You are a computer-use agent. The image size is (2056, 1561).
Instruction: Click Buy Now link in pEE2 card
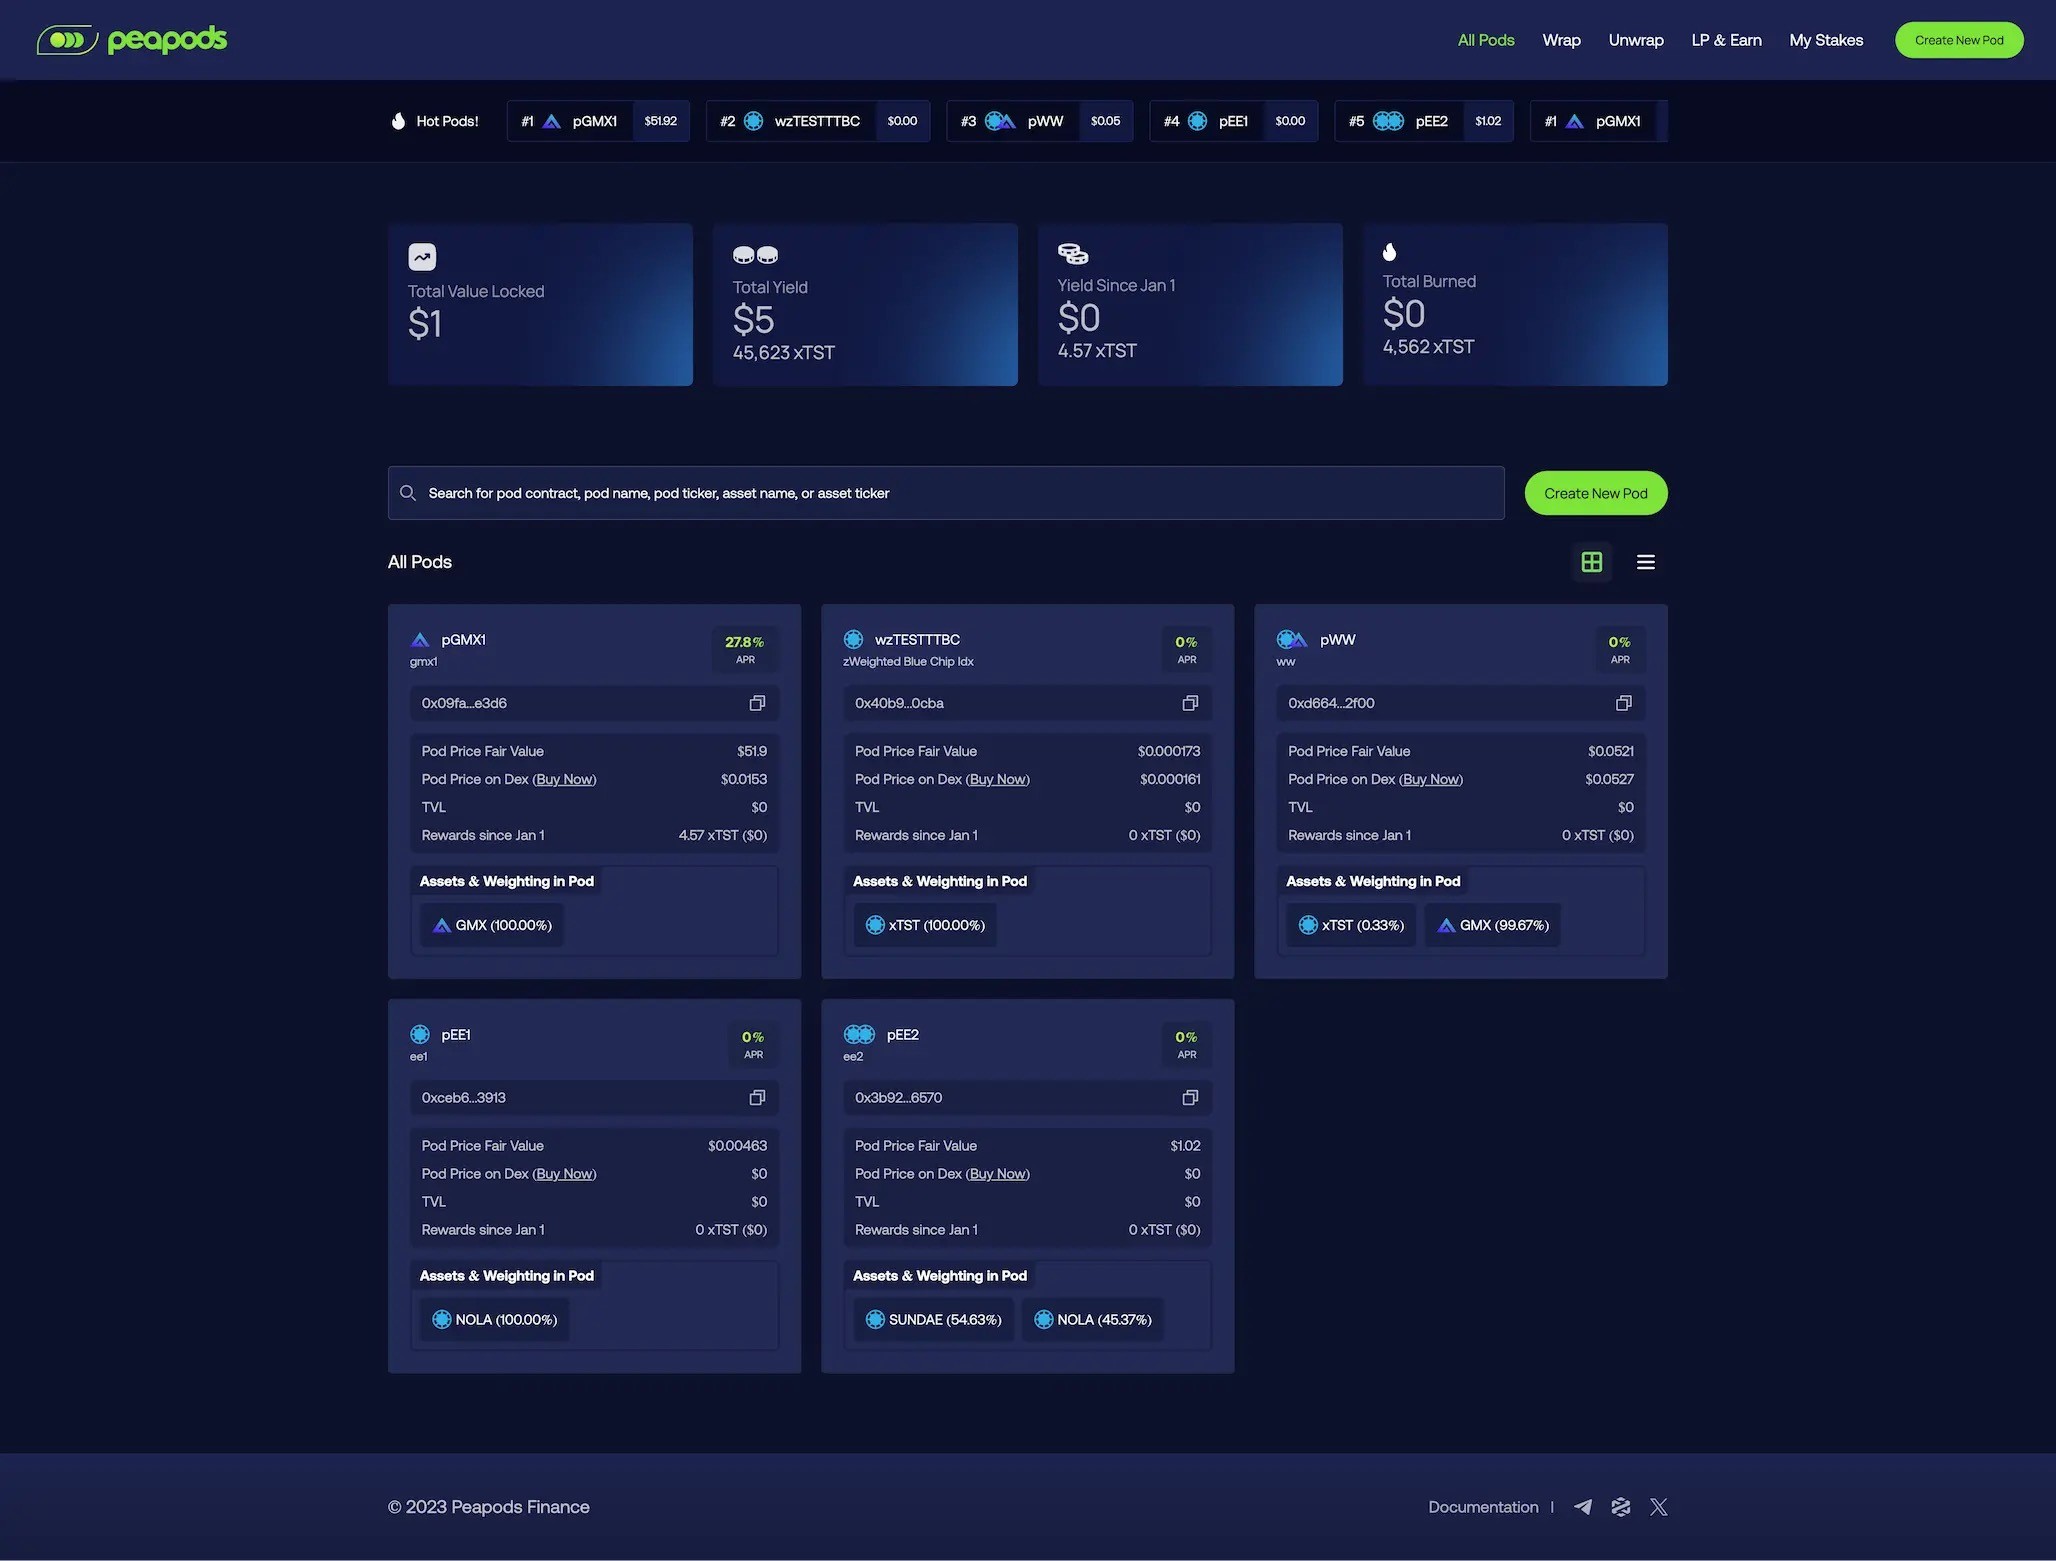pyautogui.click(x=997, y=1174)
